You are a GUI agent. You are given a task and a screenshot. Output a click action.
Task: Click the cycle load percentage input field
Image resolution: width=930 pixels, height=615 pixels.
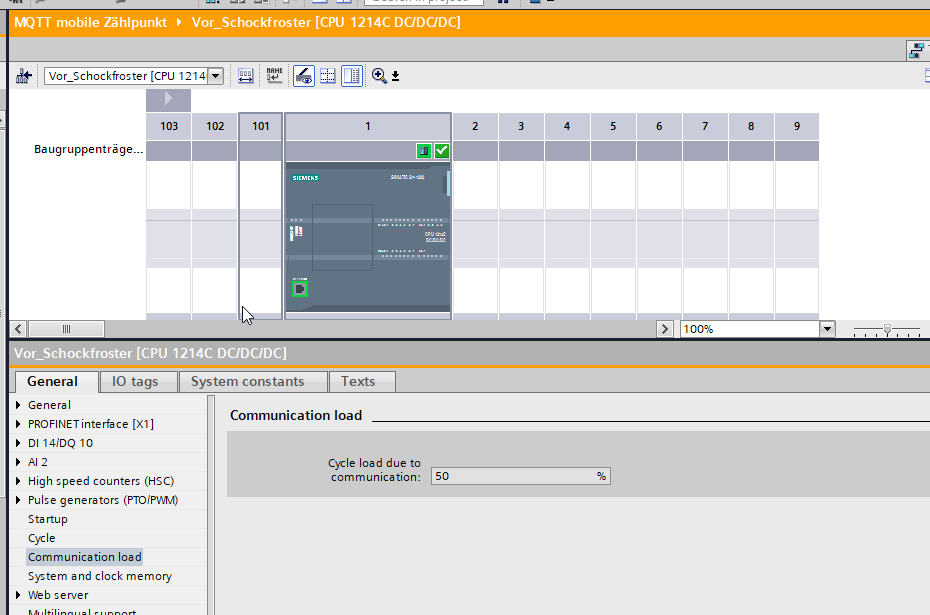click(521, 476)
